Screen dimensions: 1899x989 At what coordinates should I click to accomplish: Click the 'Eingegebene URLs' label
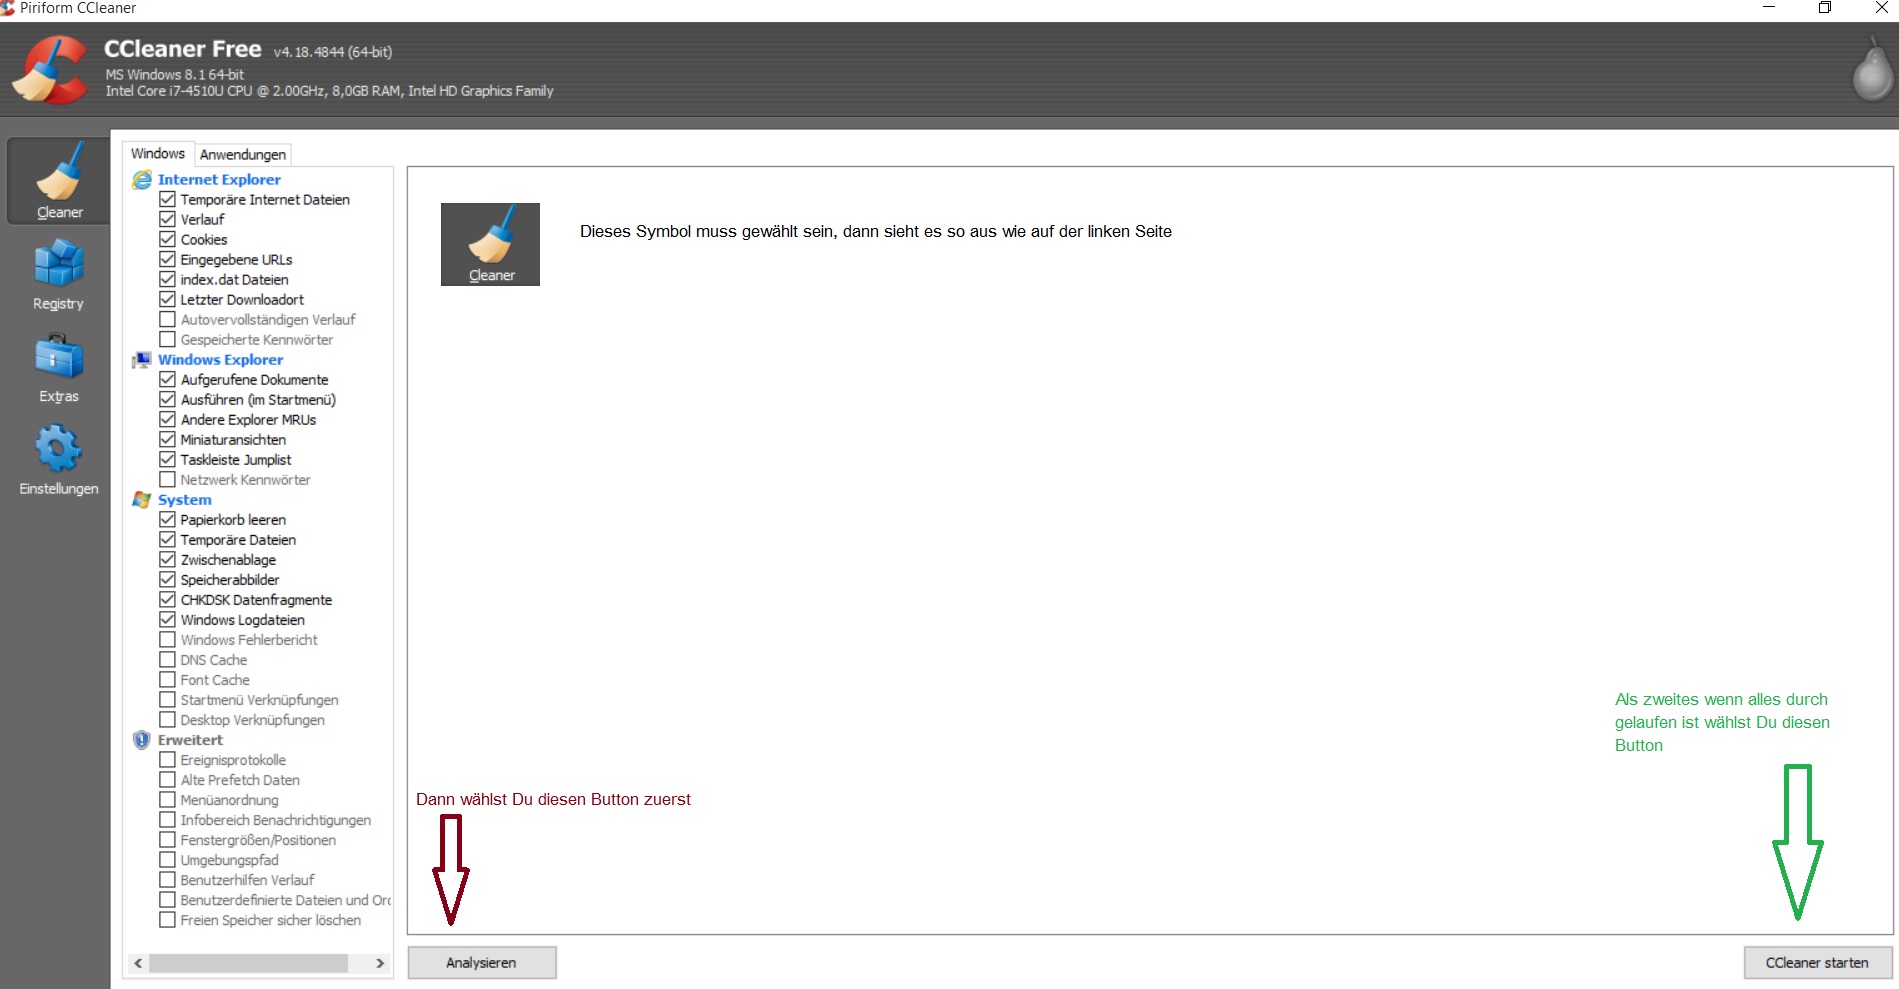click(x=236, y=260)
